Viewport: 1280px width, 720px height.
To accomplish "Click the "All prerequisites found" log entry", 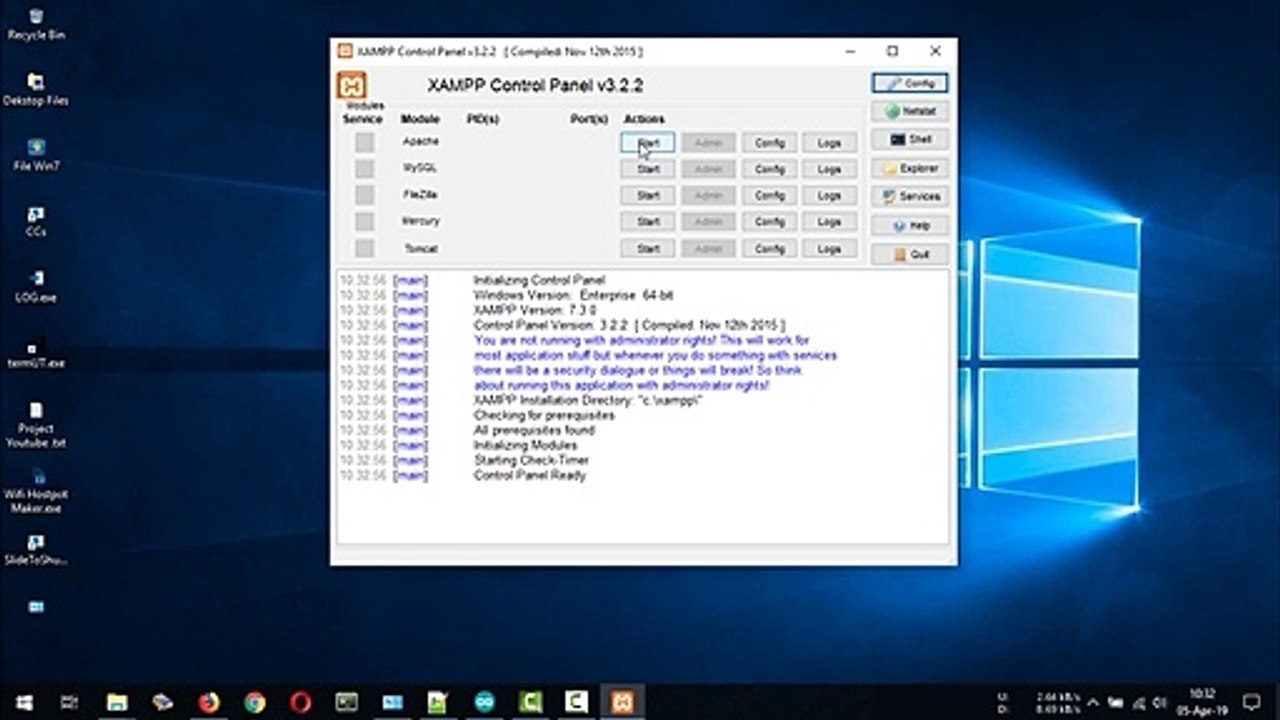I will [534, 431].
